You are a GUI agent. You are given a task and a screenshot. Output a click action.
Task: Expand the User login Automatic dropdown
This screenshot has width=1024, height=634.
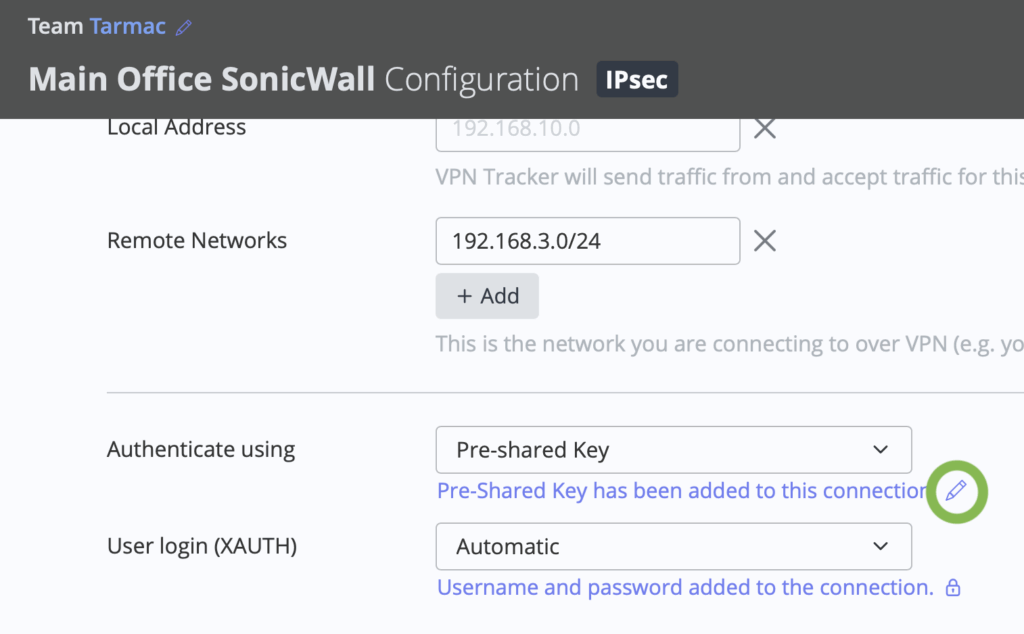pyautogui.click(x=673, y=547)
